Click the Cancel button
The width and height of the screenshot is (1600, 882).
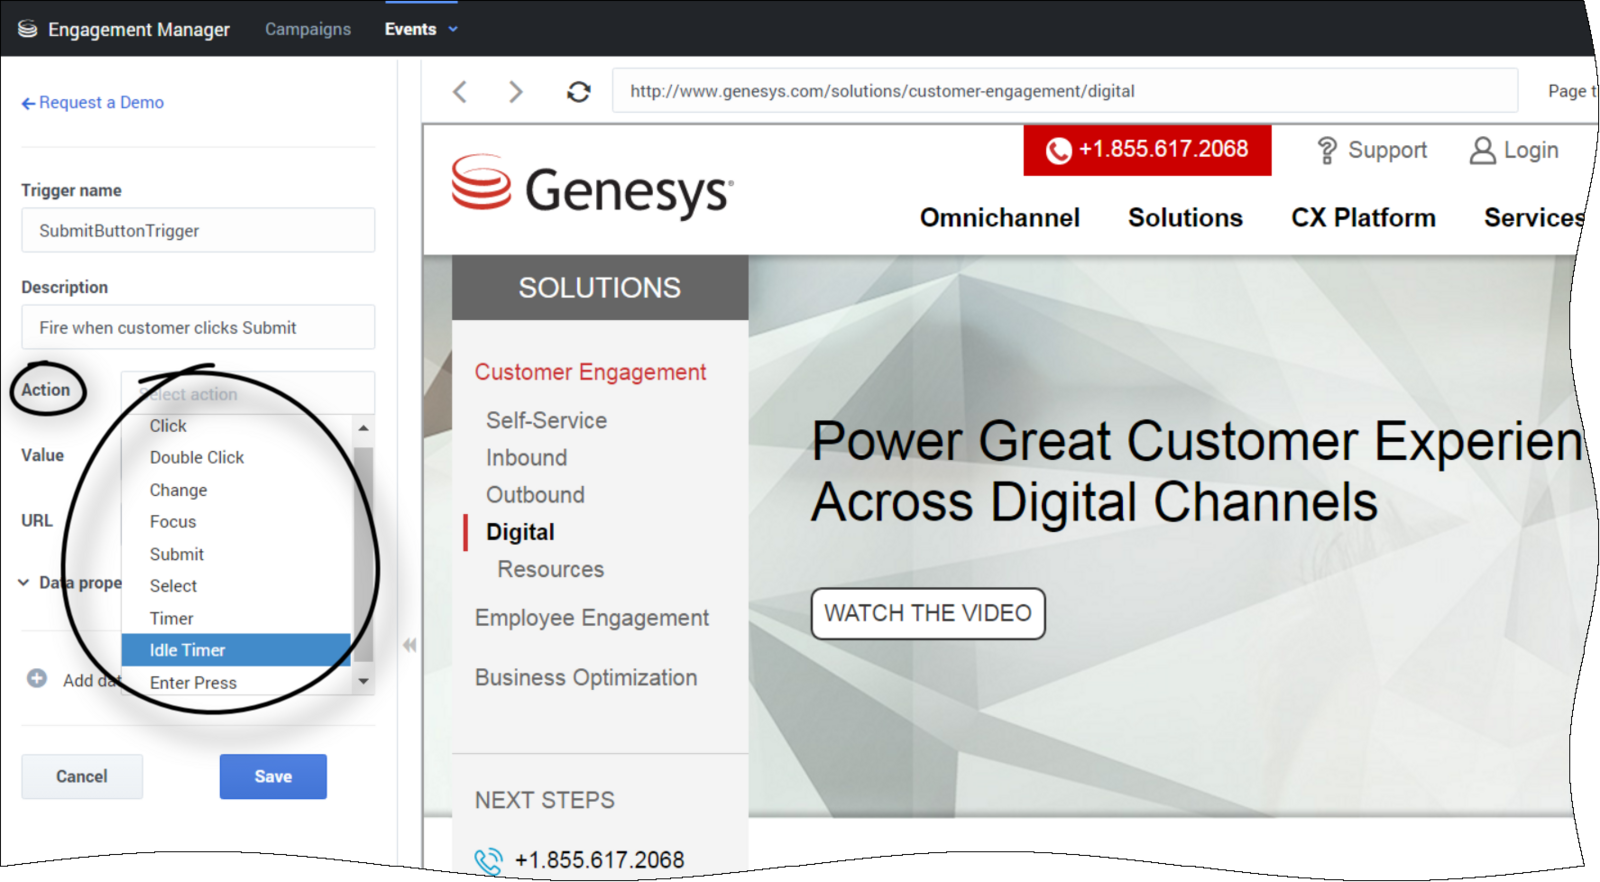pos(82,776)
